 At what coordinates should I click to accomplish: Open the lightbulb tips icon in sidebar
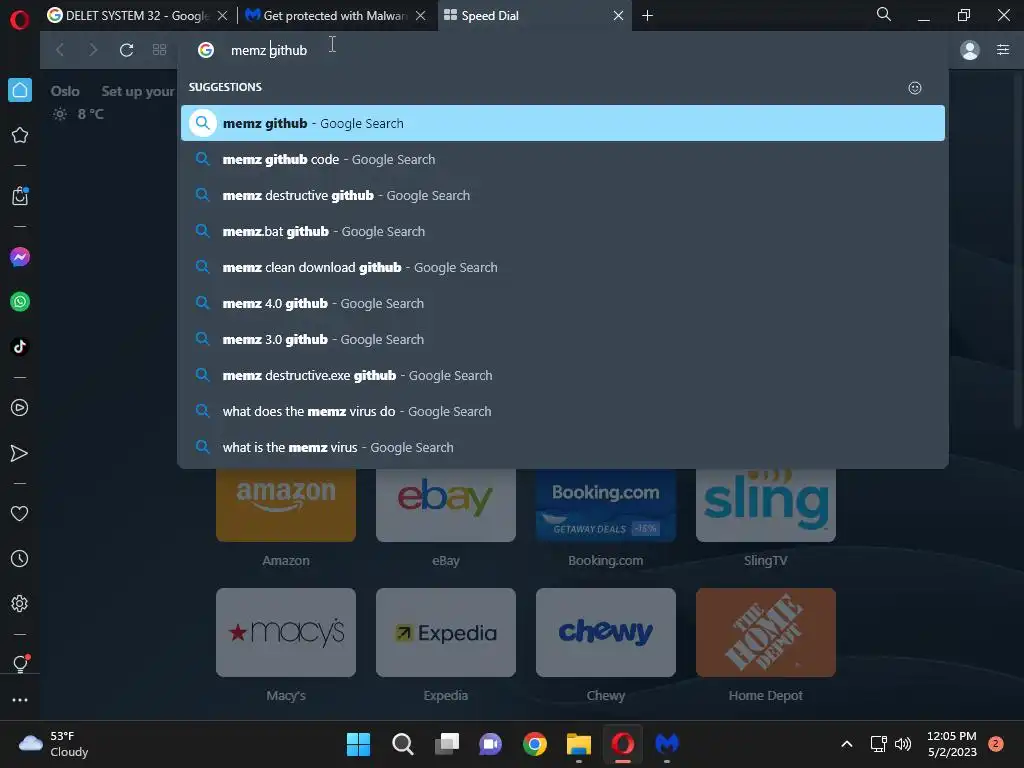[x=20, y=664]
